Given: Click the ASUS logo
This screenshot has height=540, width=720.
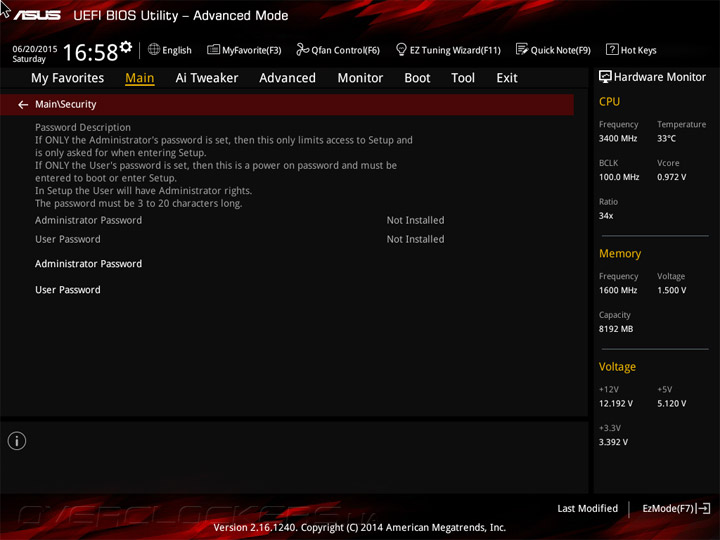Looking at the screenshot, I should click(x=37, y=16).
